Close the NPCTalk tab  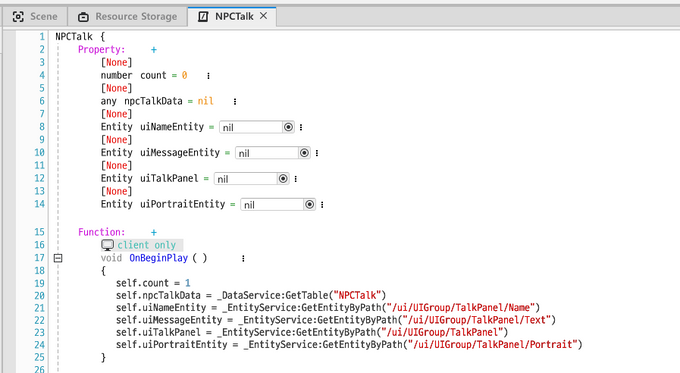pos(263,16)
